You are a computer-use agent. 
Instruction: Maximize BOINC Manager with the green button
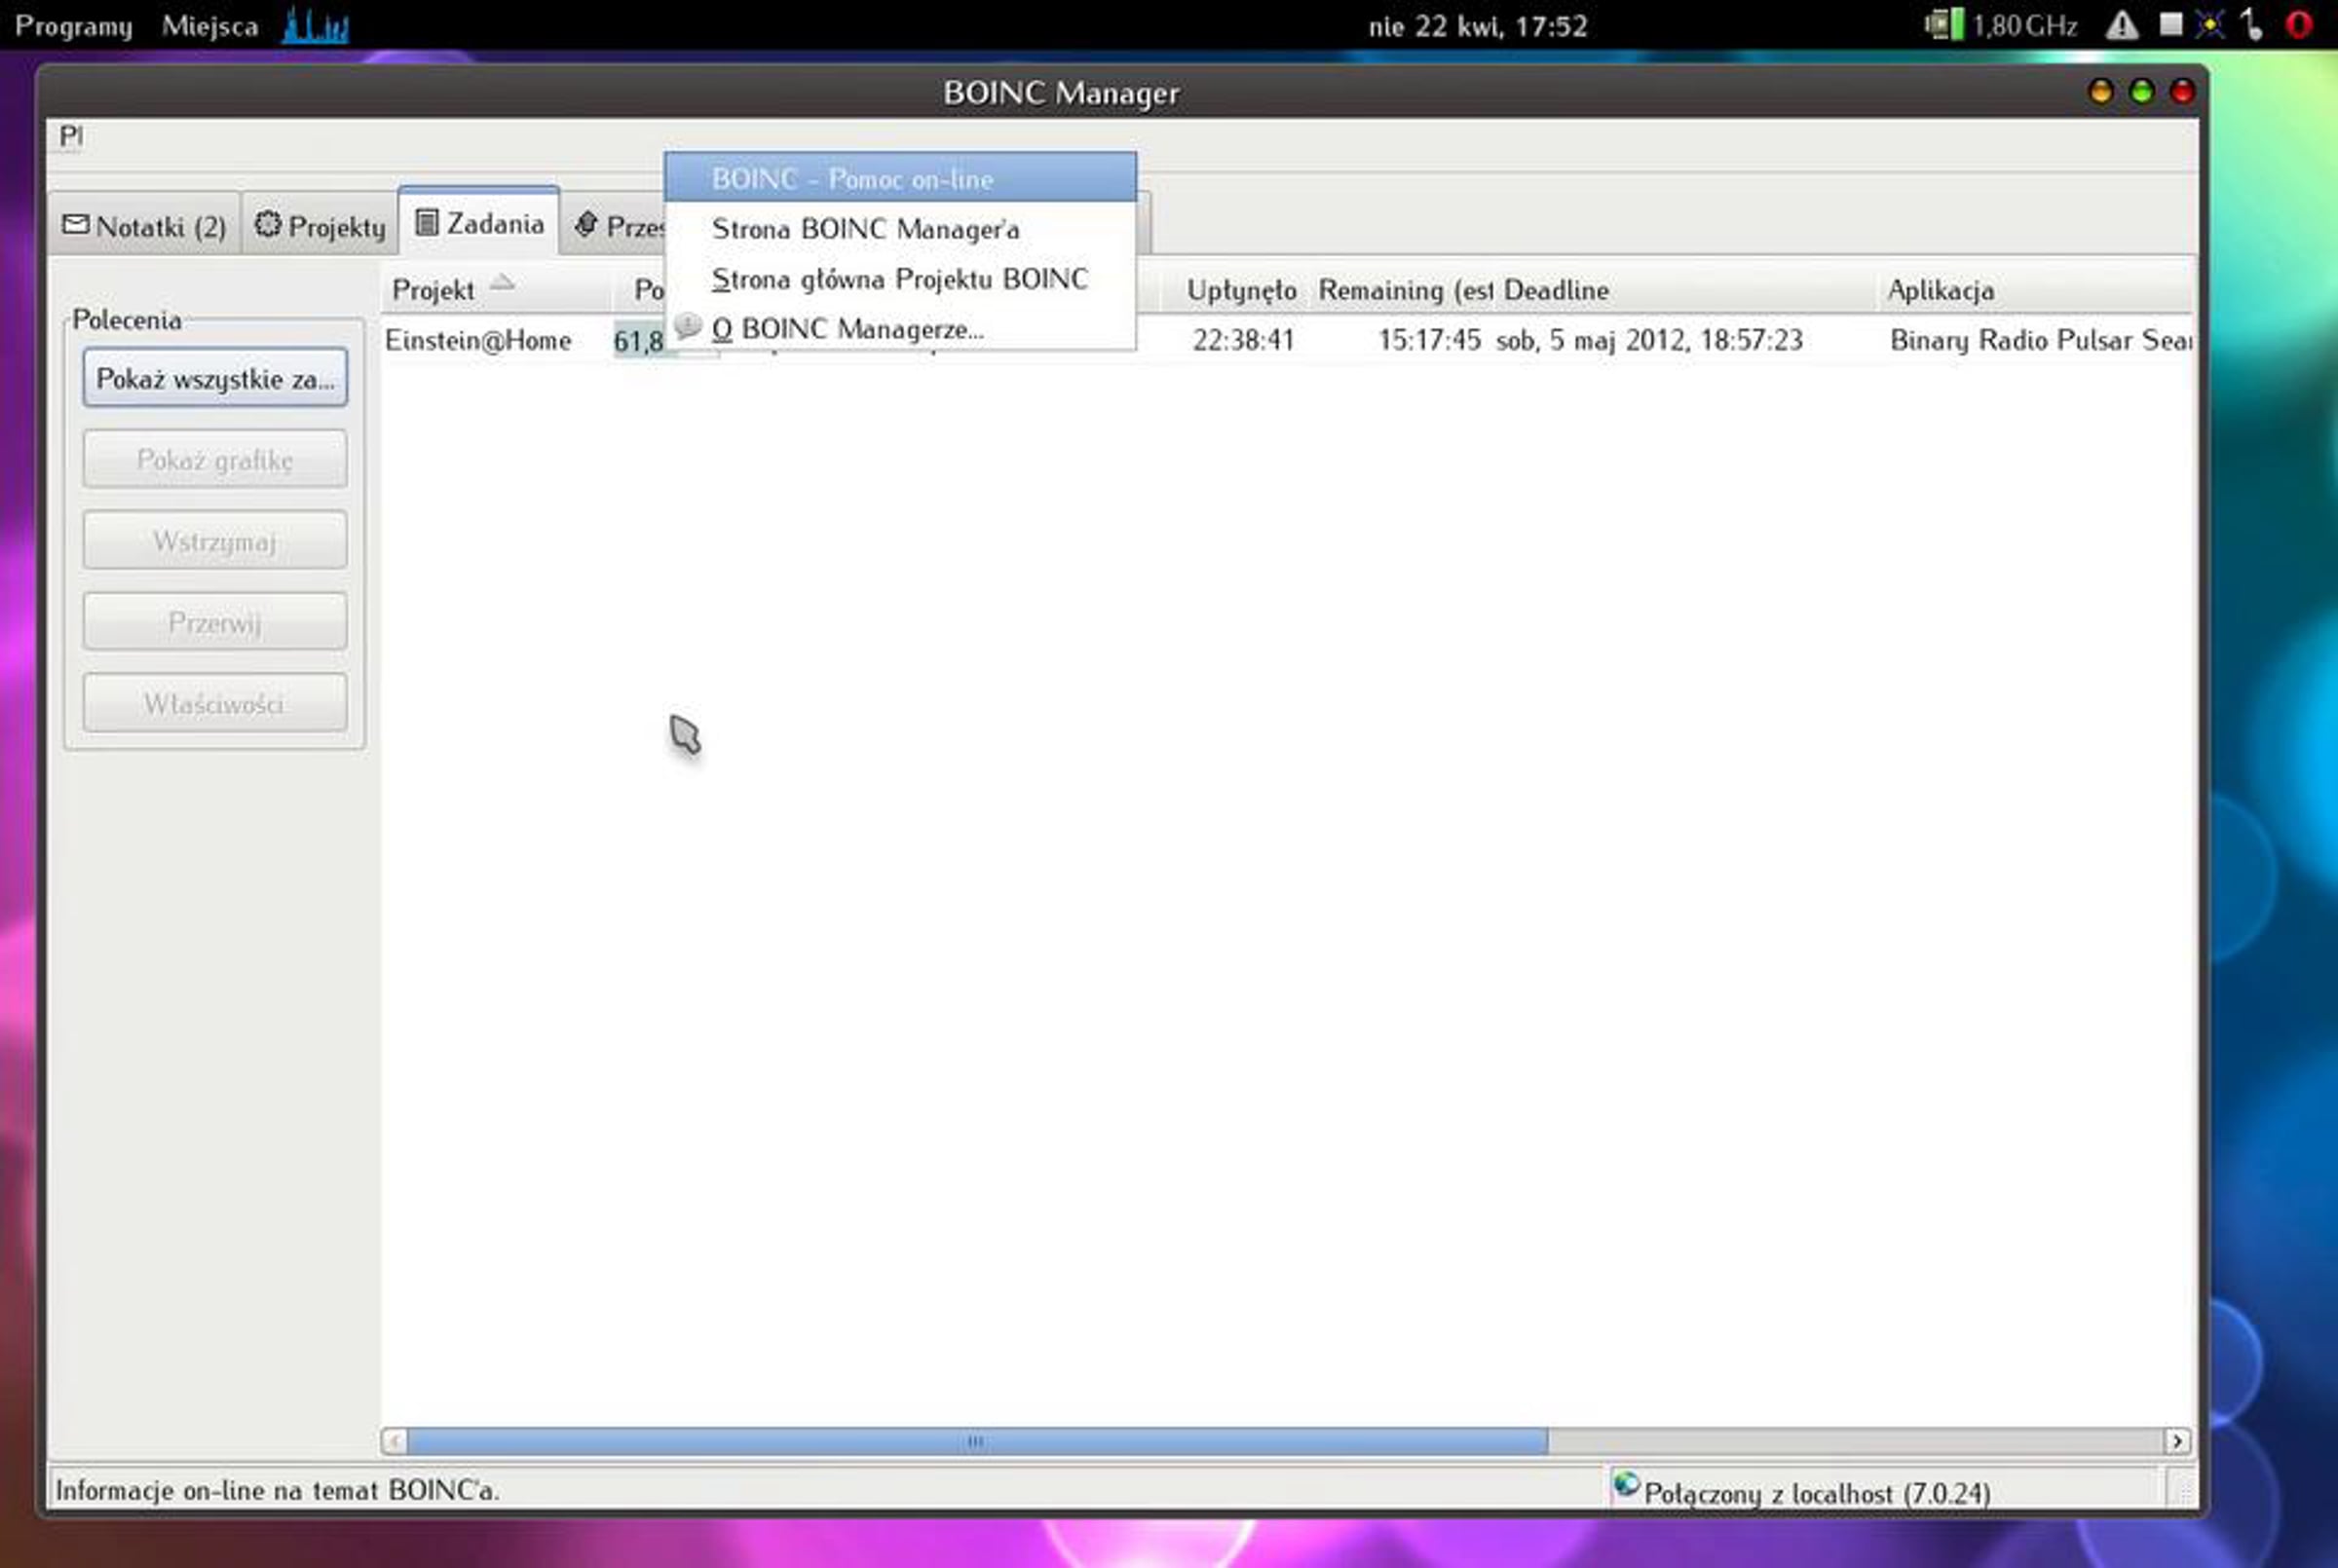[2141, 92]
